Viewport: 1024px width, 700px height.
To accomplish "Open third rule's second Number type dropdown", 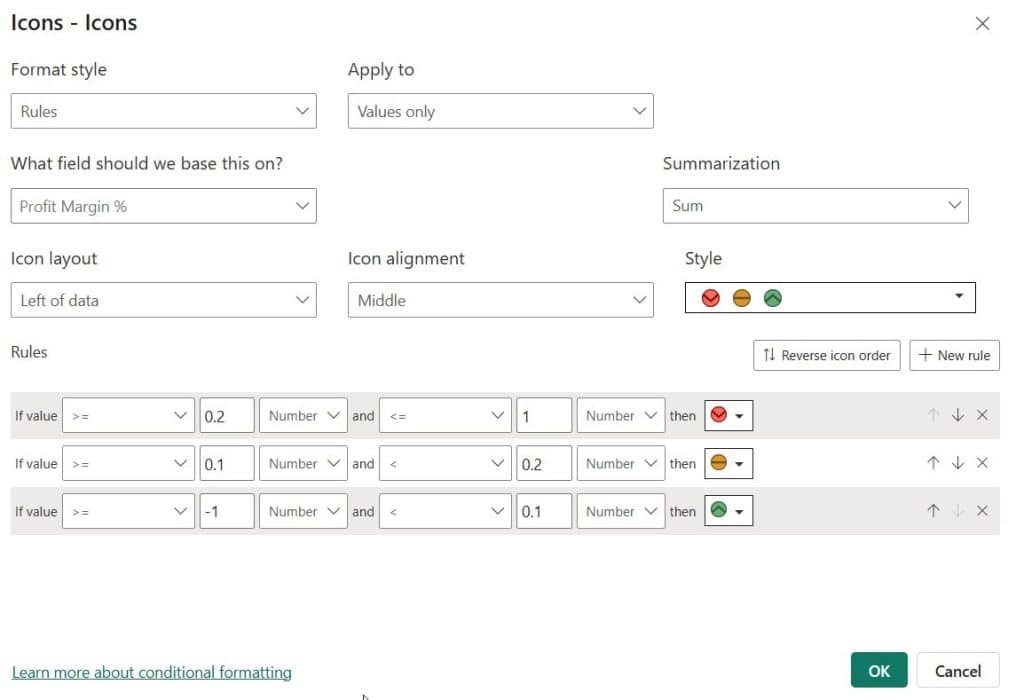I will click(620, 511).
